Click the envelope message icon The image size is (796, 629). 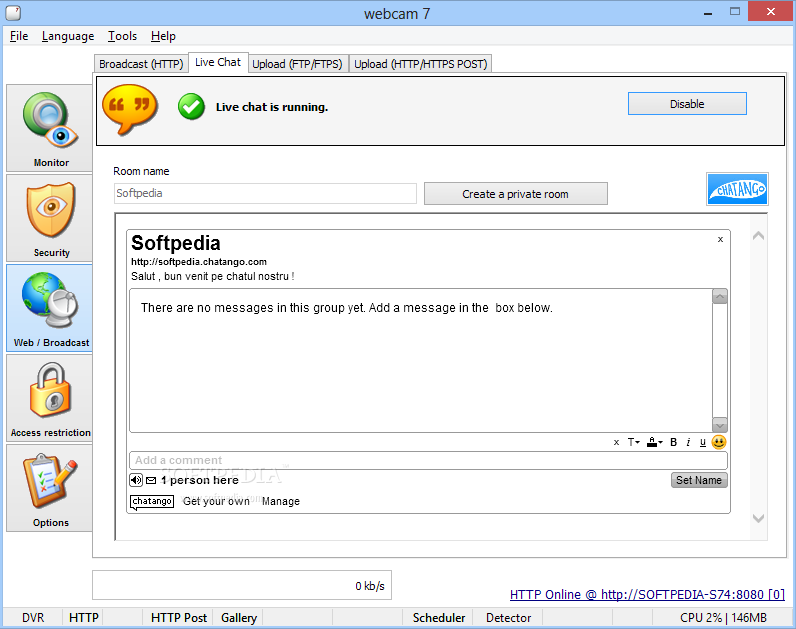pyautogui.click(x=151, y=480)
